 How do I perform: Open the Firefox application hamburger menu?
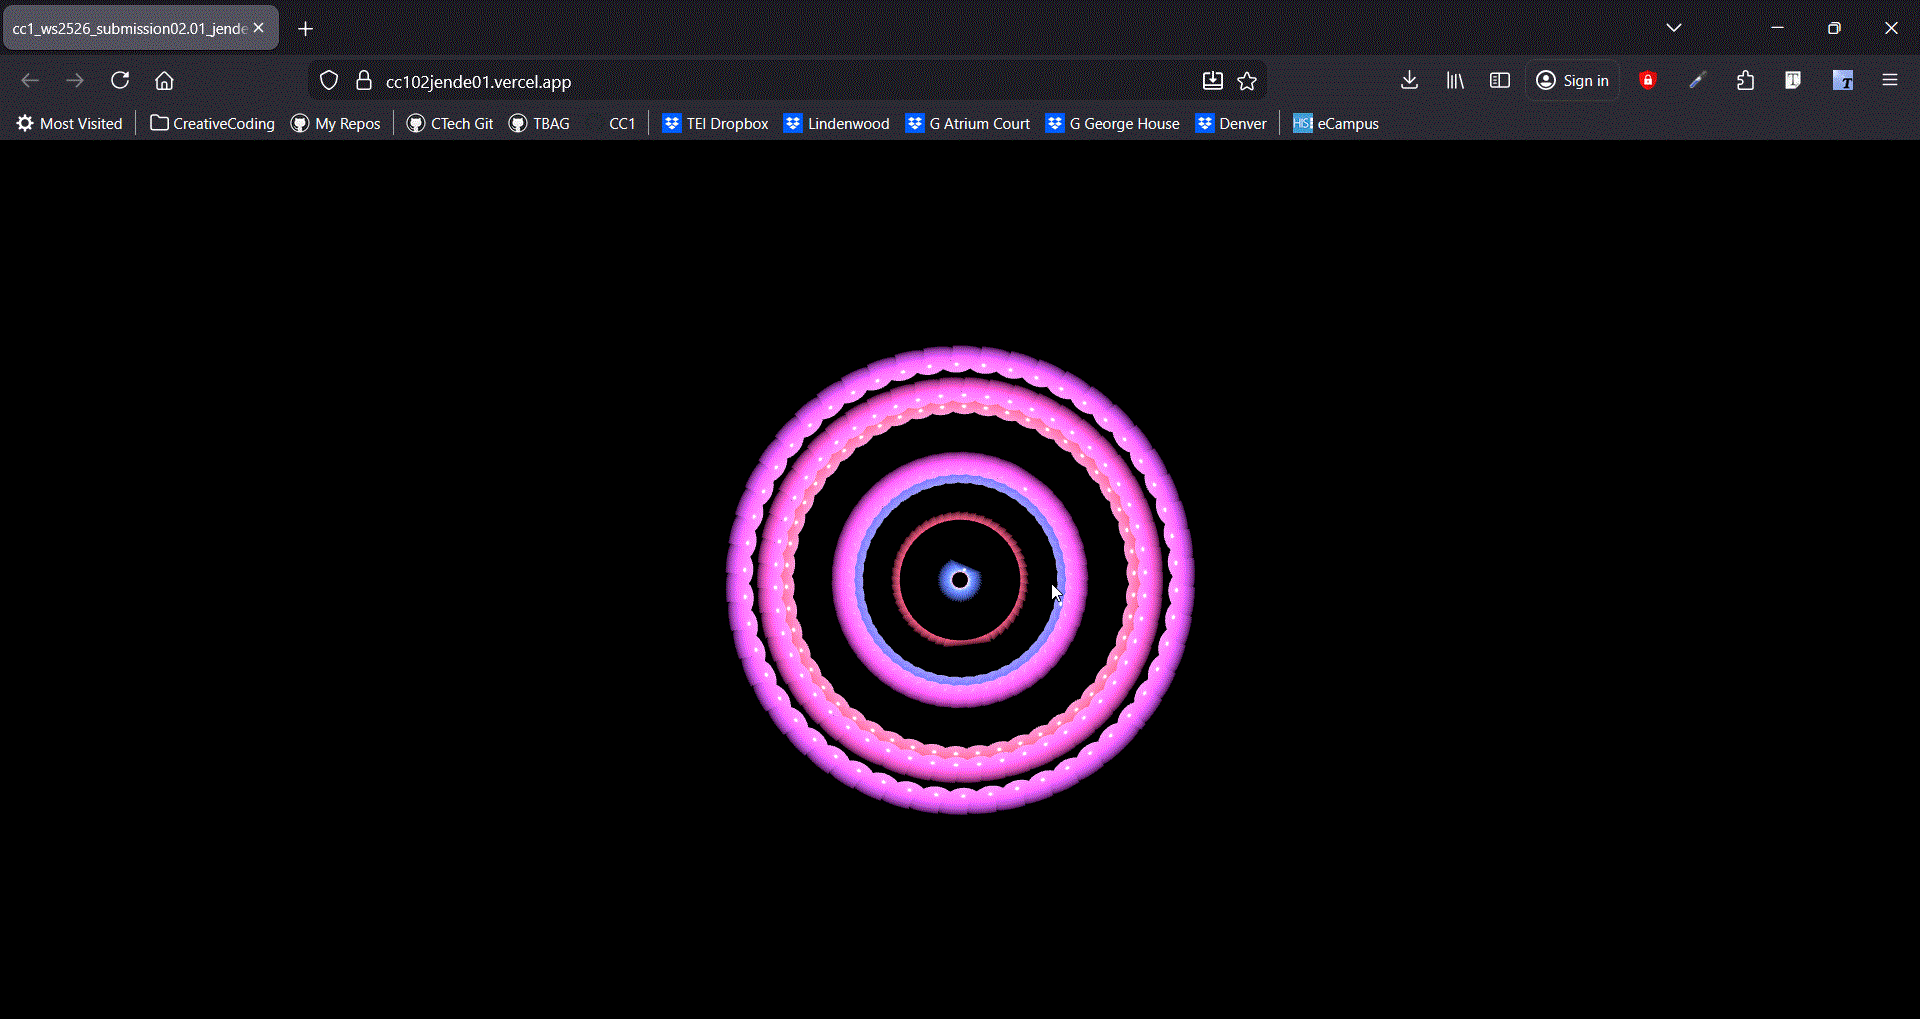[x=1889, y=81]
